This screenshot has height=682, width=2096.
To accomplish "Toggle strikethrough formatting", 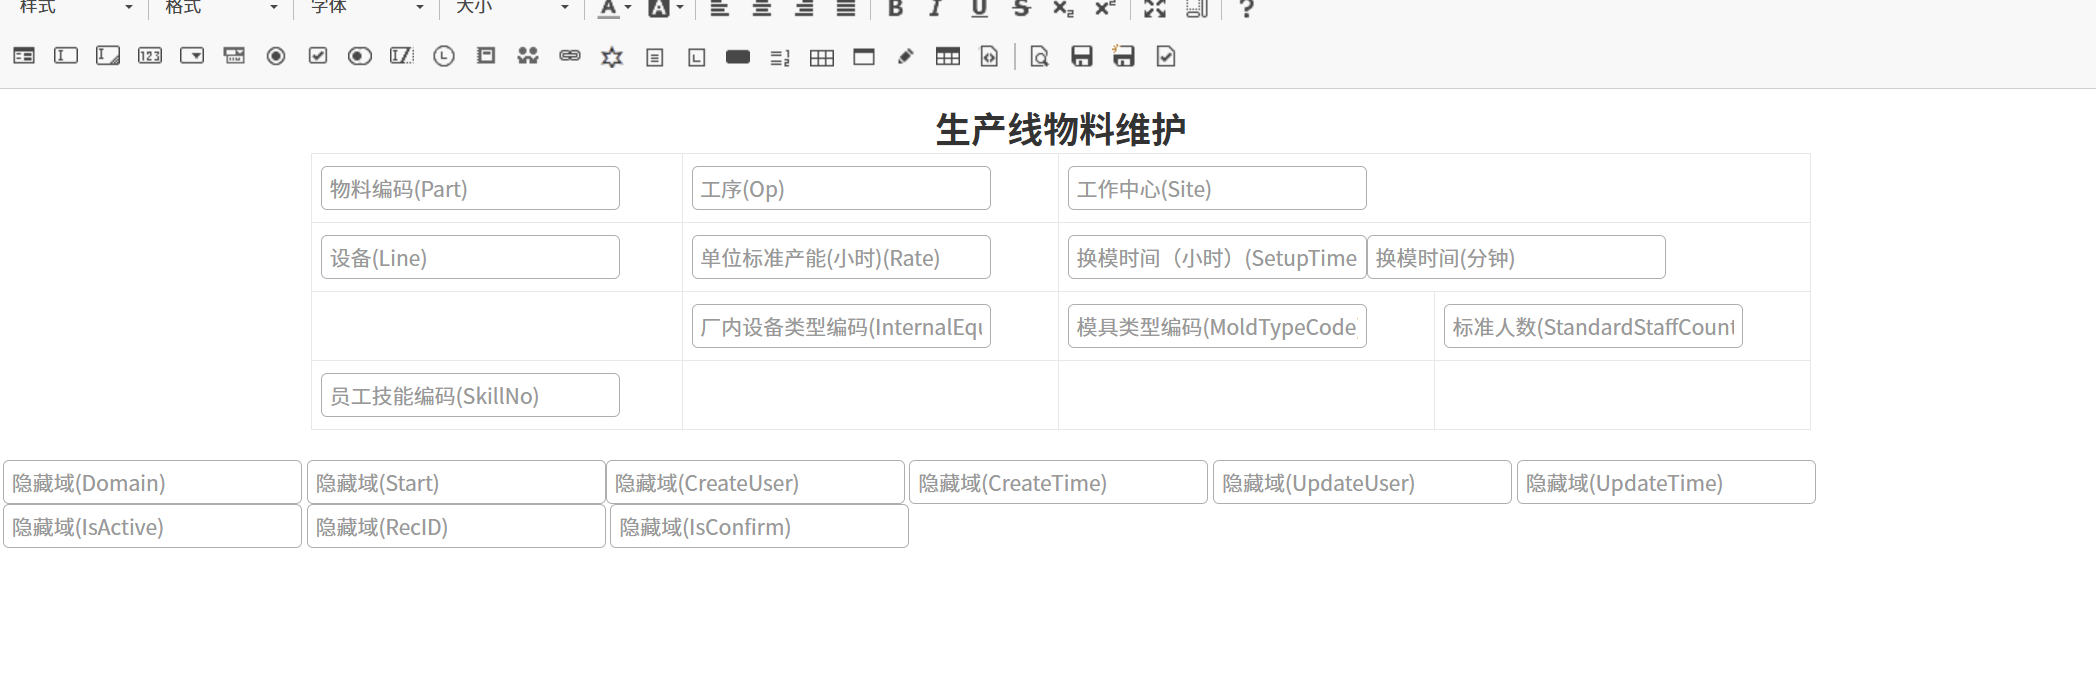I will (1021, 9).
